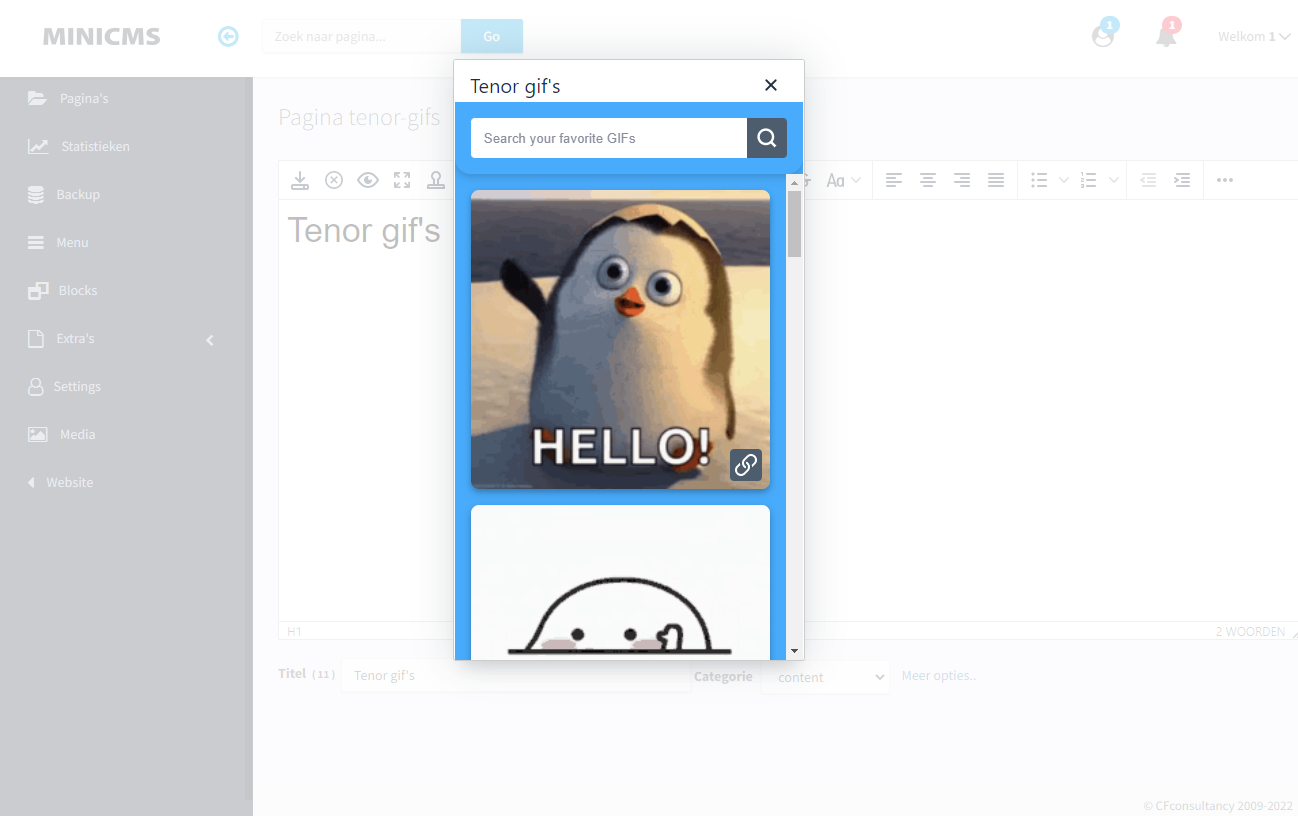Click the Blocks icon in sidebar

click(x=38, y=290)
